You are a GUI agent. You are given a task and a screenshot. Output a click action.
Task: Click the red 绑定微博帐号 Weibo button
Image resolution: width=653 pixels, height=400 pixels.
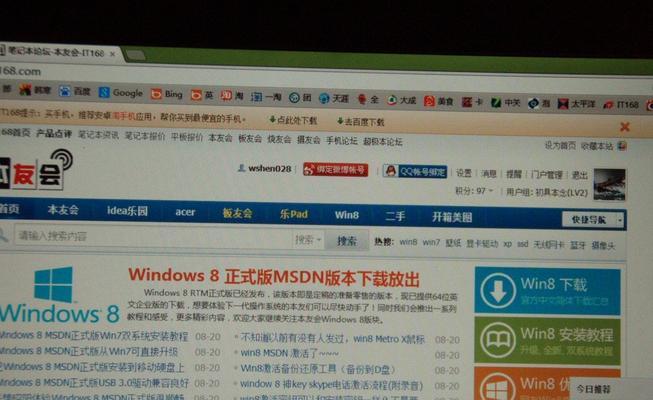pyautogui.click(x=336, y=170)
